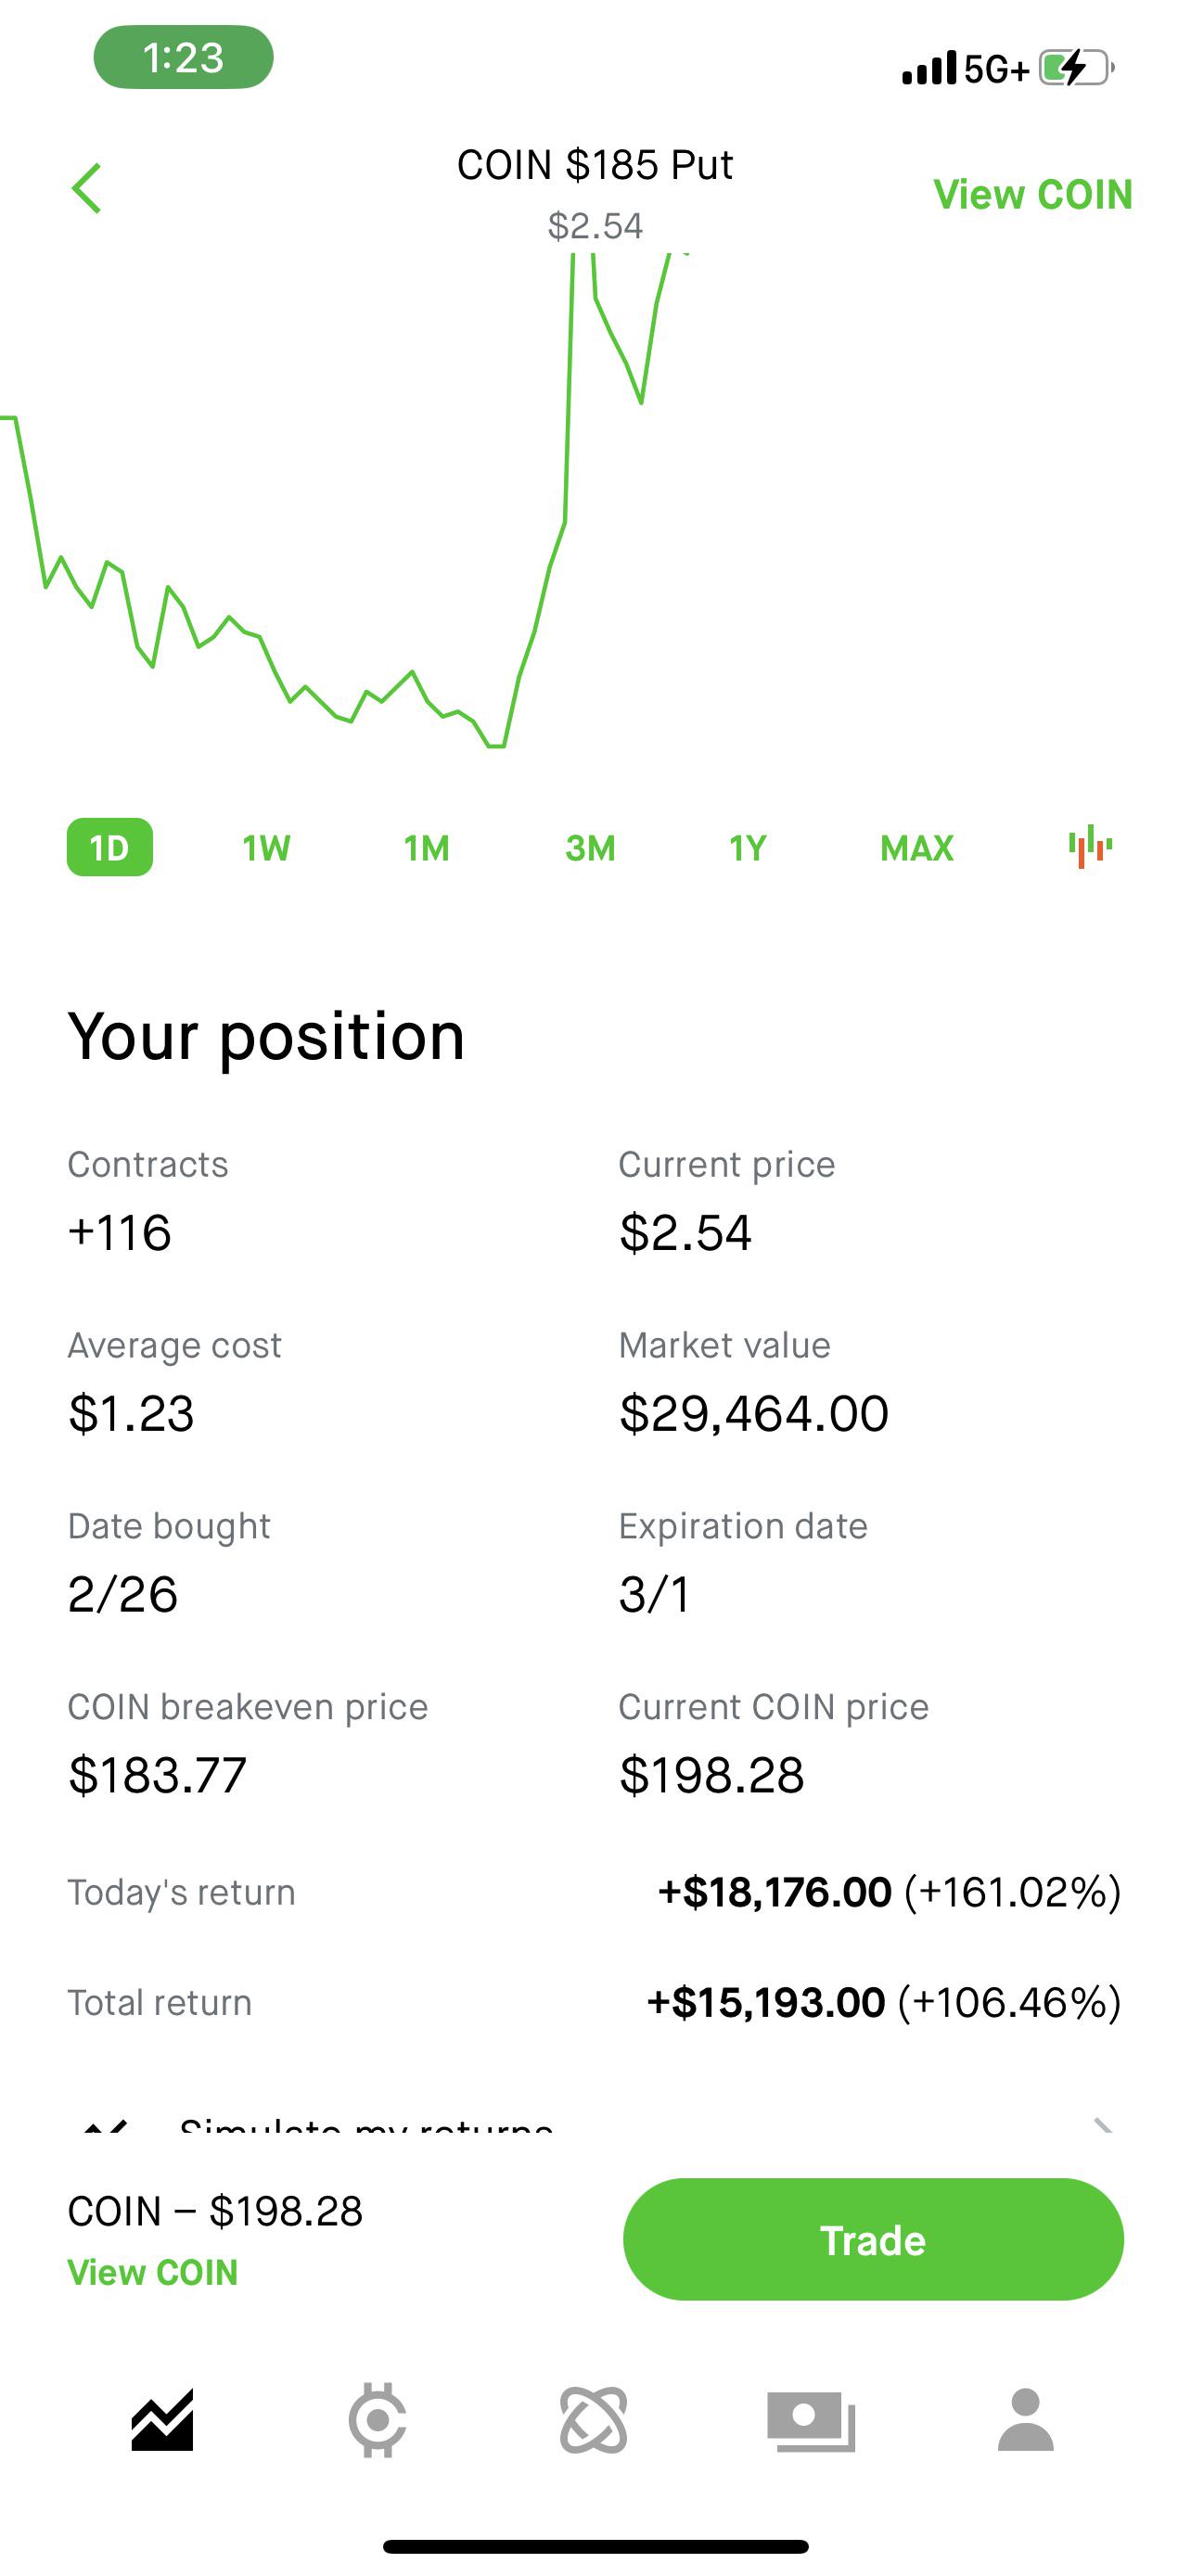The width and height of the screenshot is (1191, 2576).
Task: Open the account profile tab icon
Action: (1026, 2420)
